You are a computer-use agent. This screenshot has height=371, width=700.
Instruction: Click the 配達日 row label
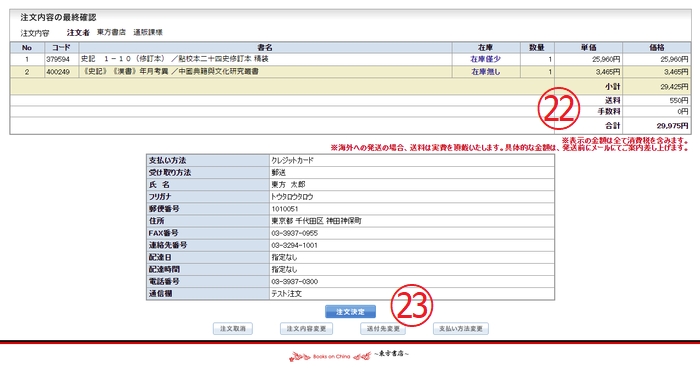point(160,258)
